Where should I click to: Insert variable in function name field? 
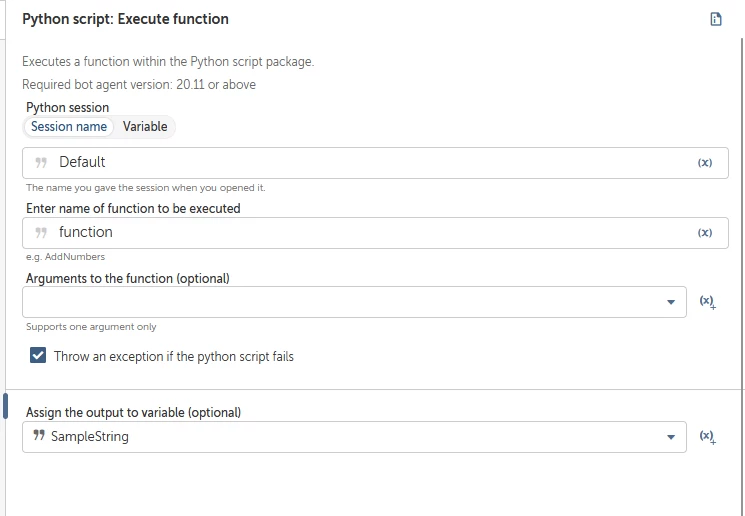tap(705, 233)
